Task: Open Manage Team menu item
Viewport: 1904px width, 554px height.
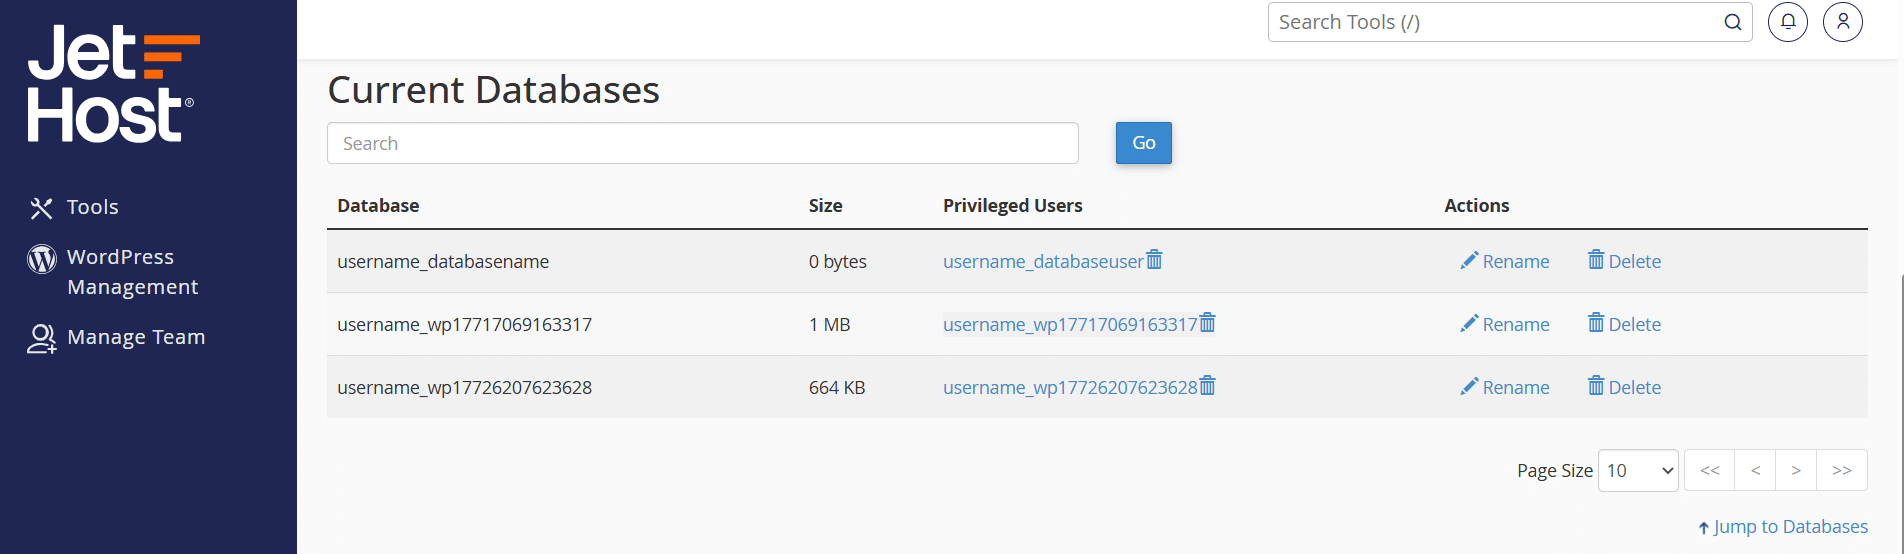Action: tap(136, 337)
